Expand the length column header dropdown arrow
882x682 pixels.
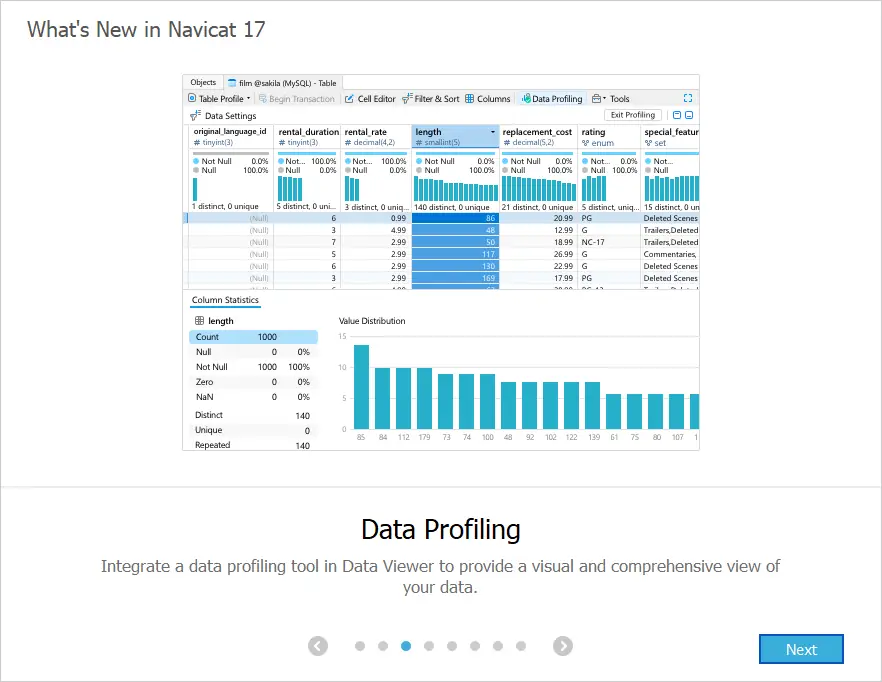coord(493,132)
